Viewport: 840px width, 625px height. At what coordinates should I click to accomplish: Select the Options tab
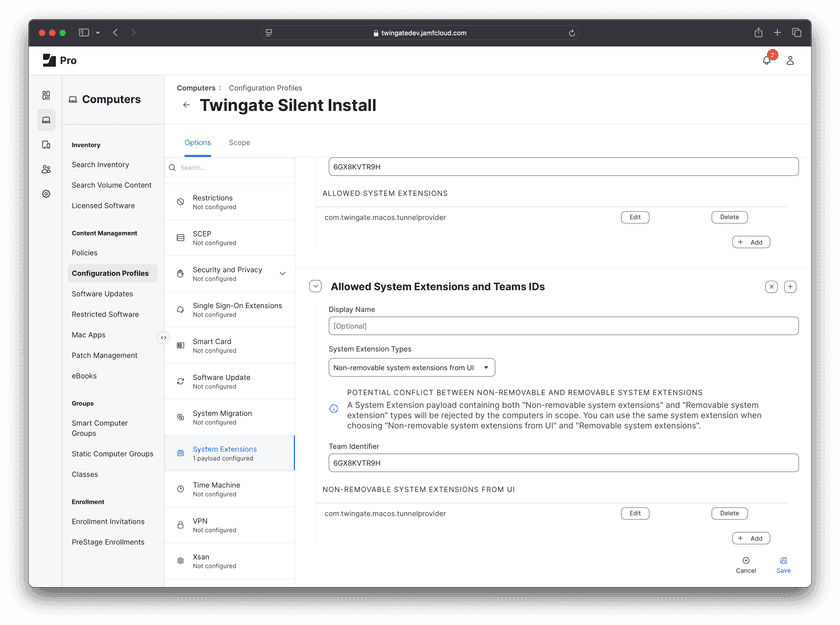point(198,143)
